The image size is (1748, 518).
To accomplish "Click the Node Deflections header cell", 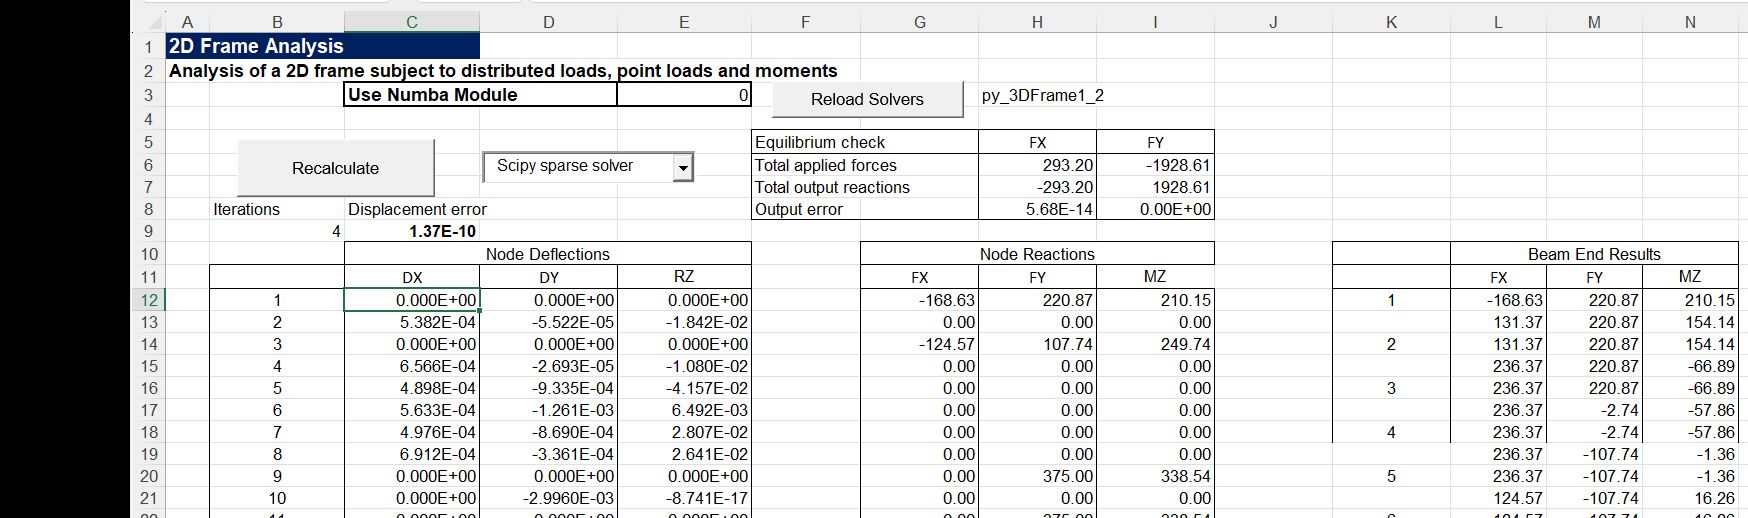I will [547, 254].
